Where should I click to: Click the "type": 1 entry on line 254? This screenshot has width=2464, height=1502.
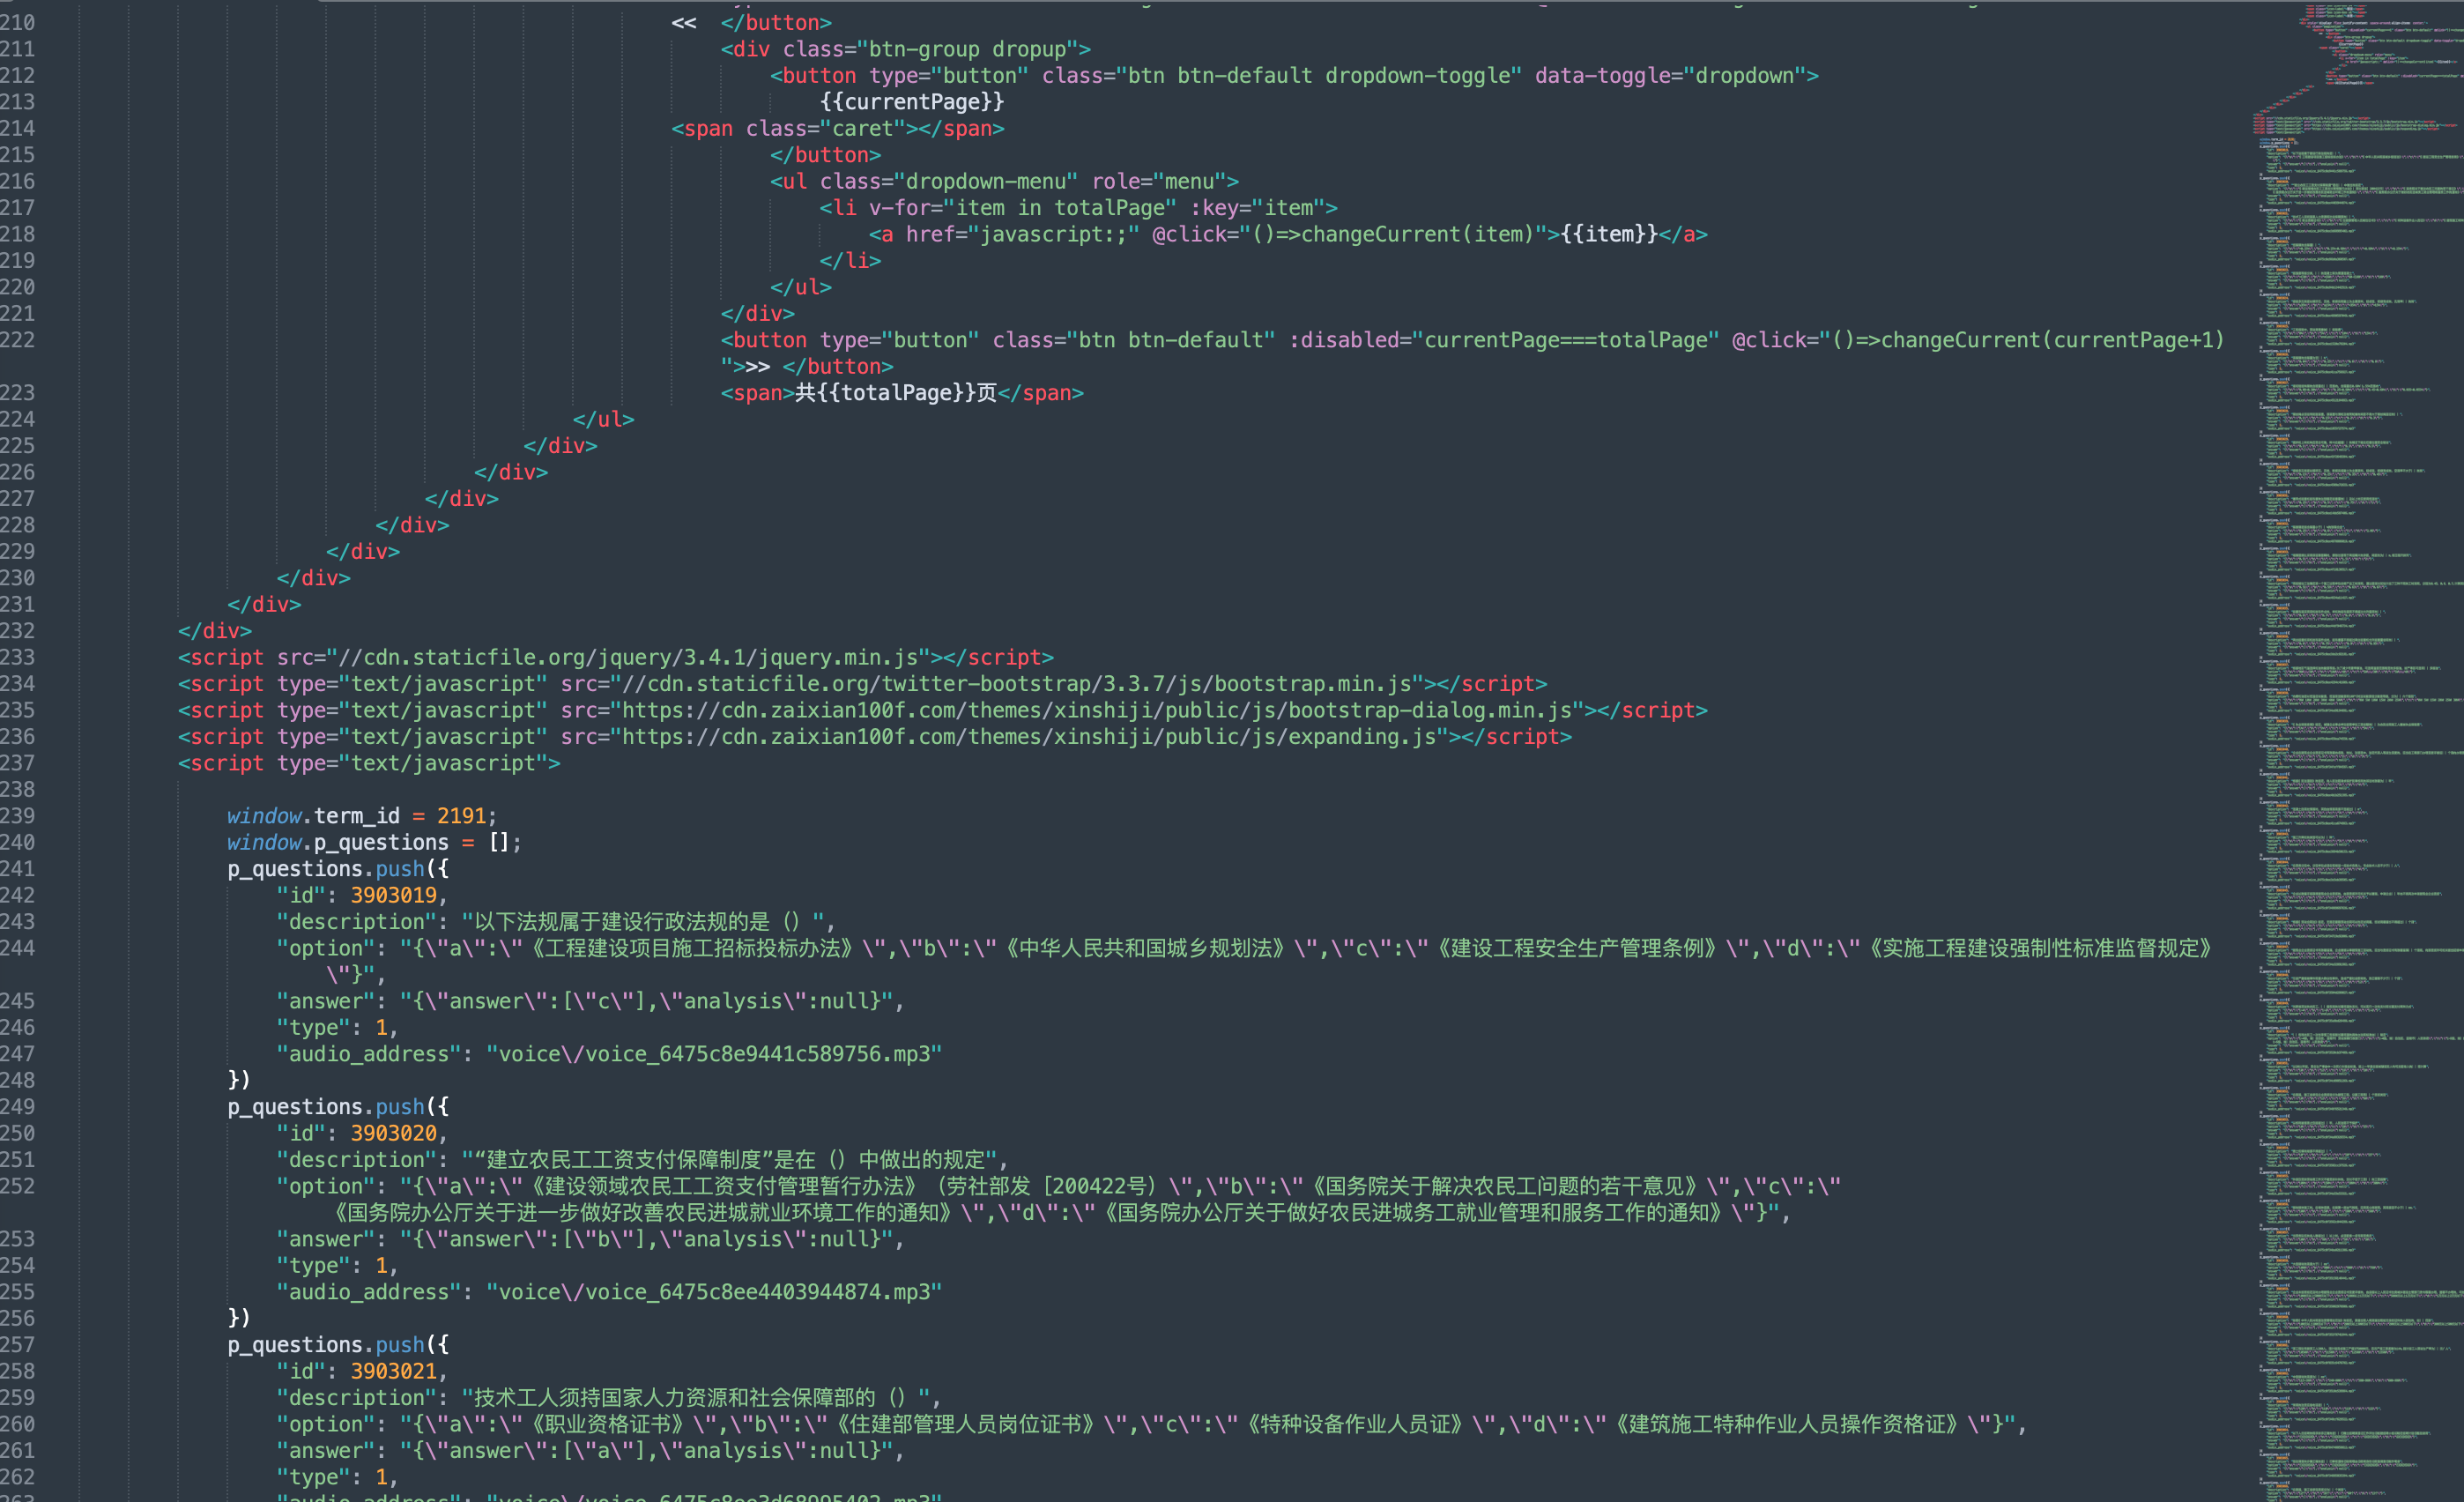pyautogui.click(x=337, y=1265)
